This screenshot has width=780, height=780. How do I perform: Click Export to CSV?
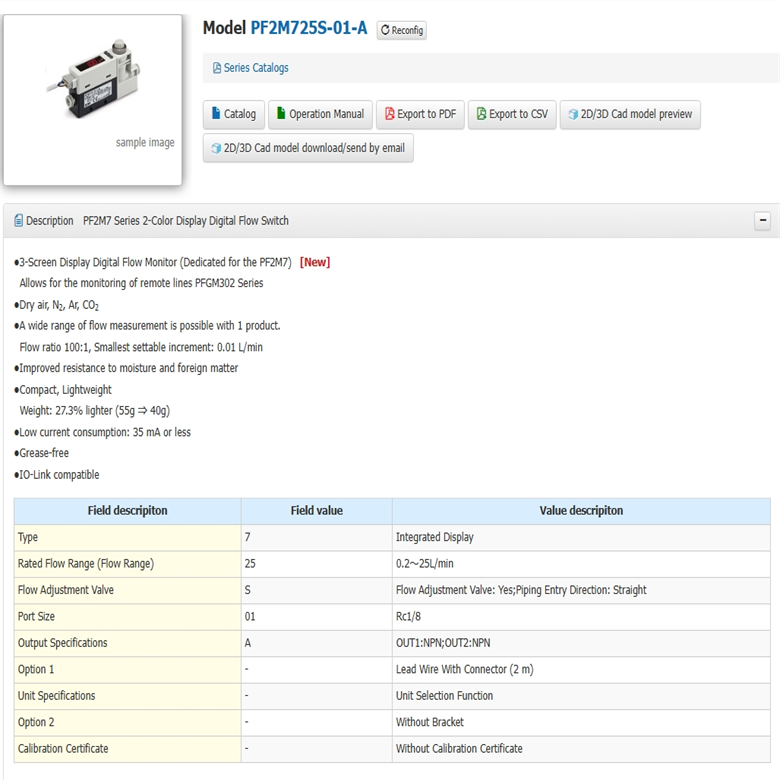[512, 114]
